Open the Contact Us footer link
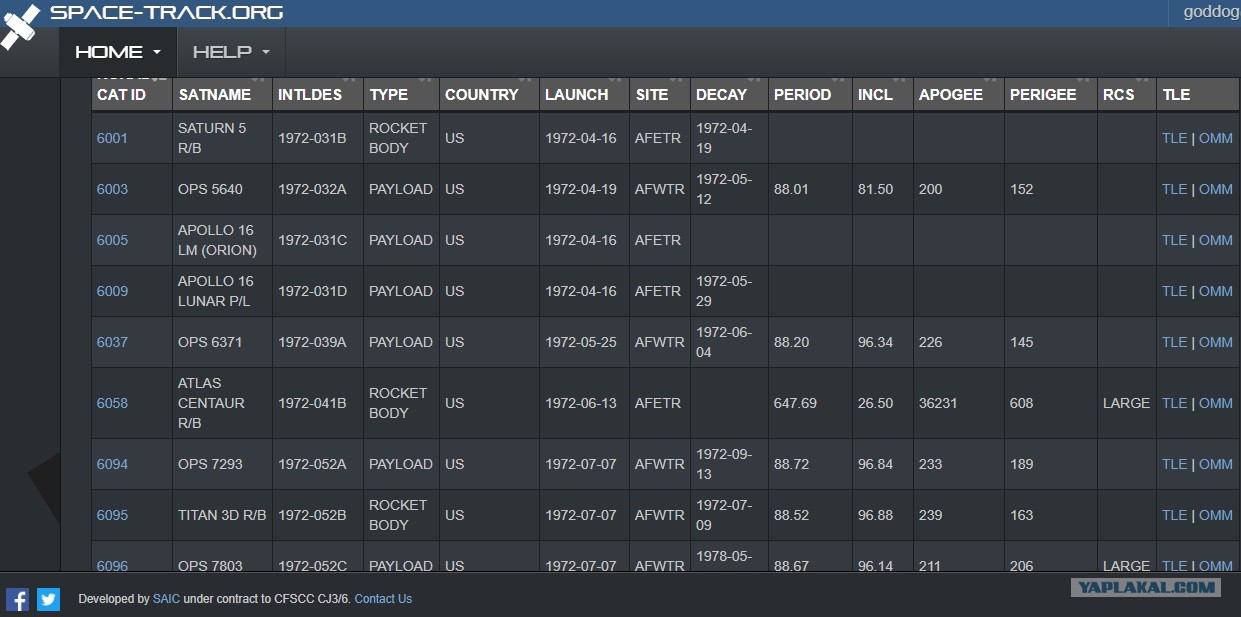The height and width of the screenshot is (617, 1241). tap(383, 599)
